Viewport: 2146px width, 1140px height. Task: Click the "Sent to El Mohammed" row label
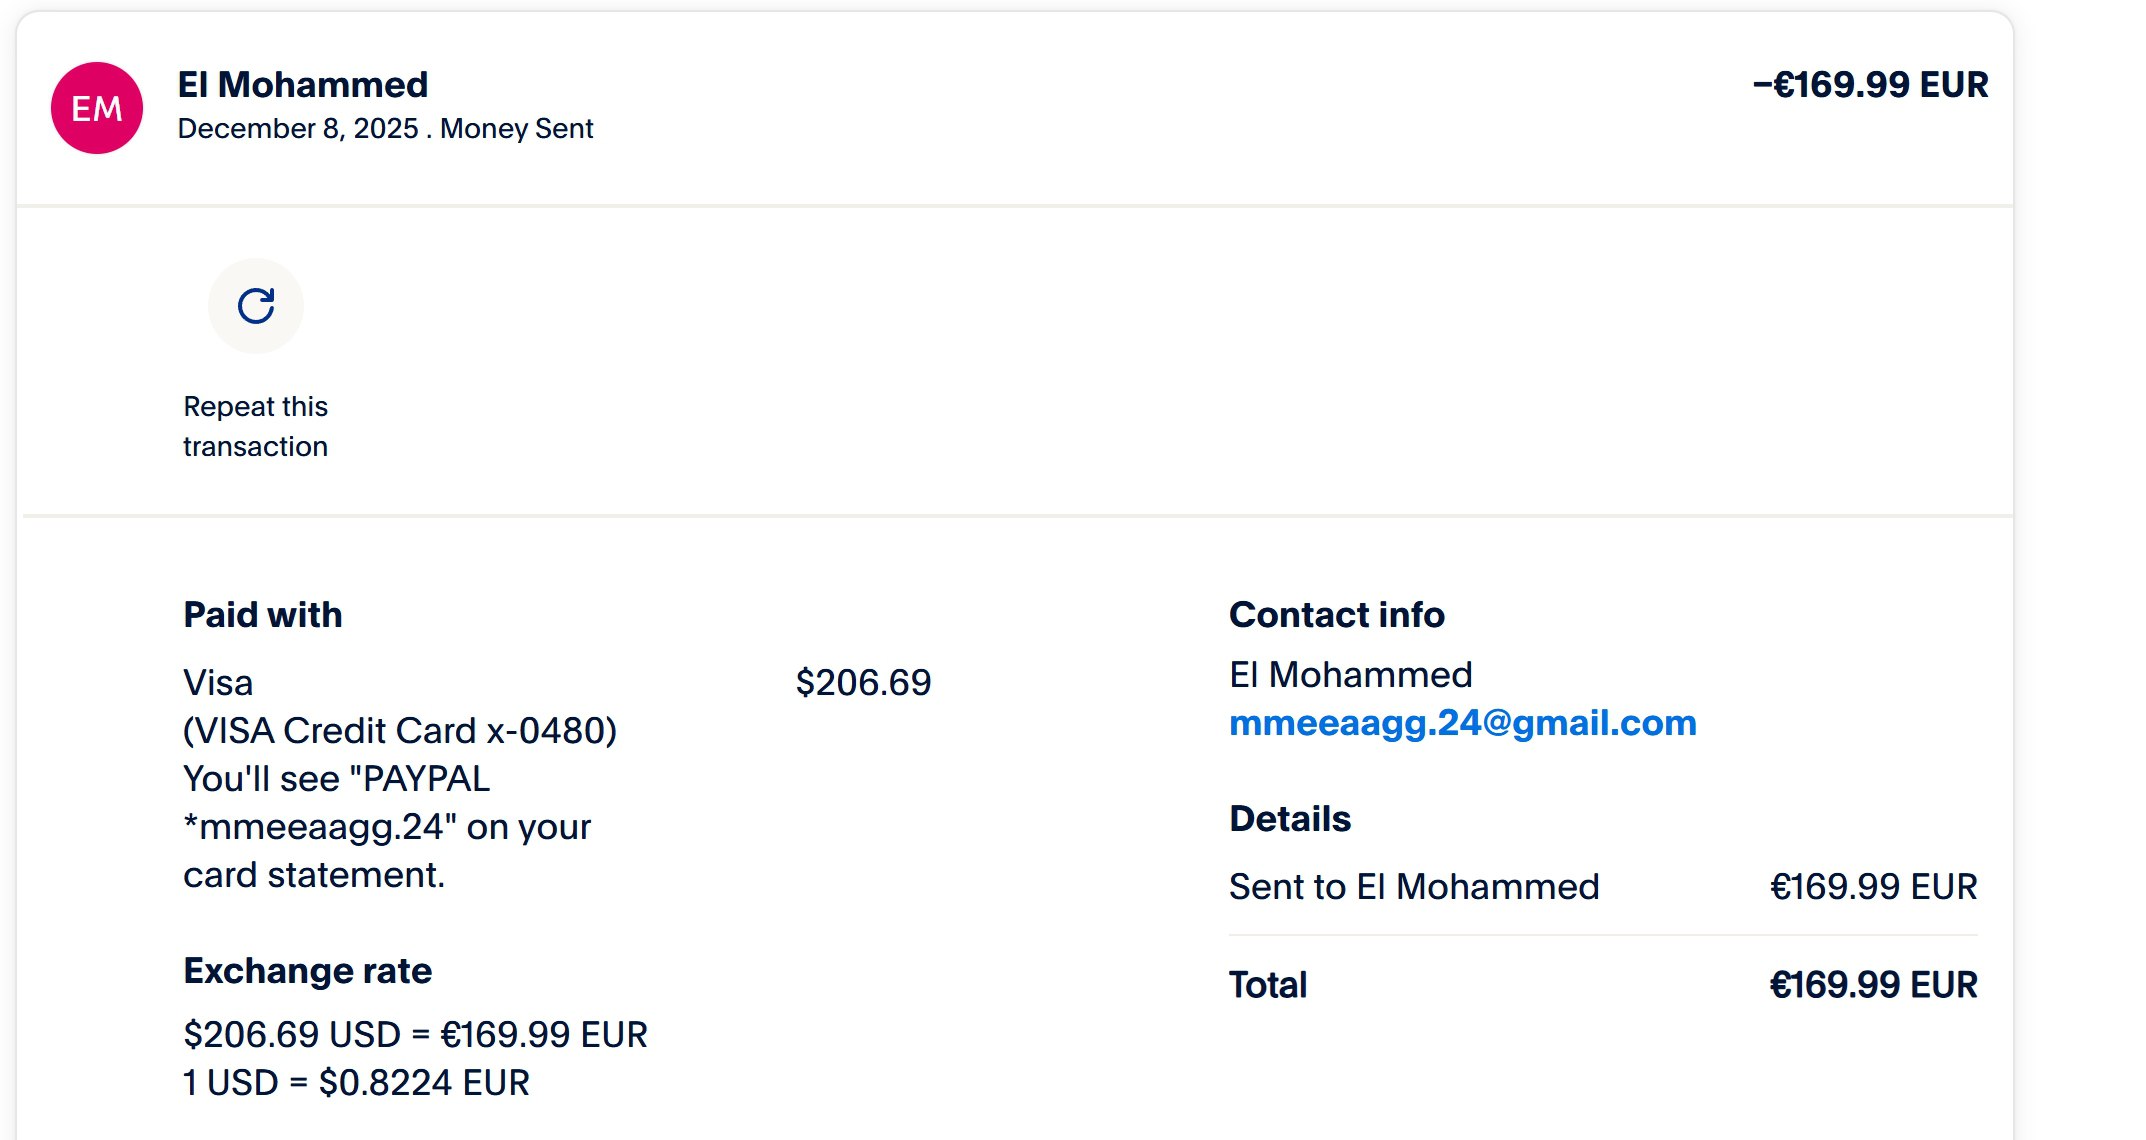(1414, 887)
